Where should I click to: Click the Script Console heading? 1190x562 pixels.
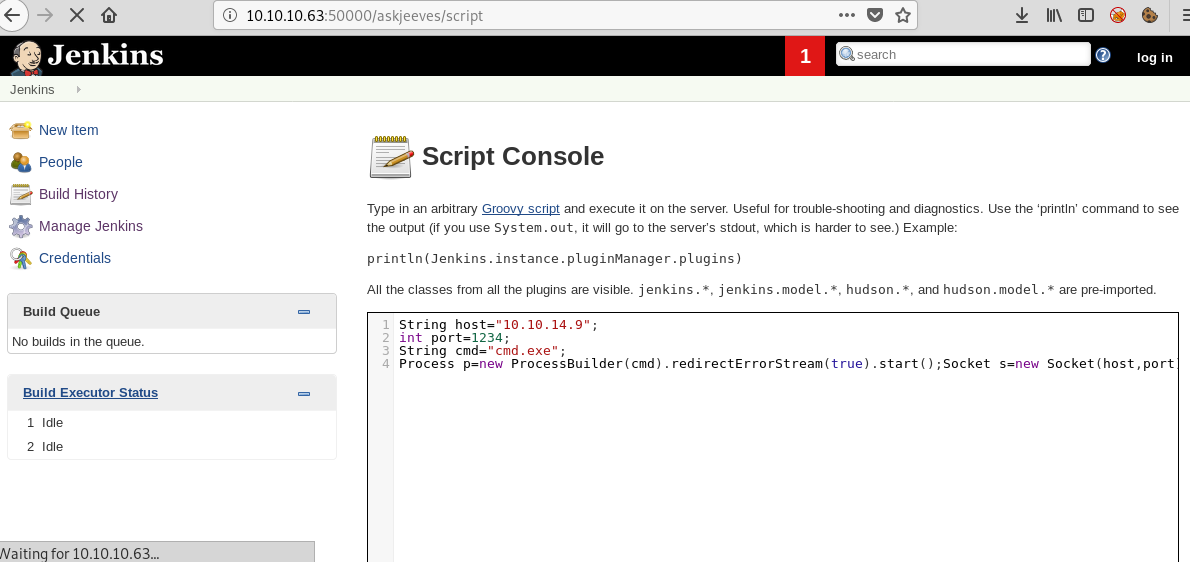coord(513,156)
